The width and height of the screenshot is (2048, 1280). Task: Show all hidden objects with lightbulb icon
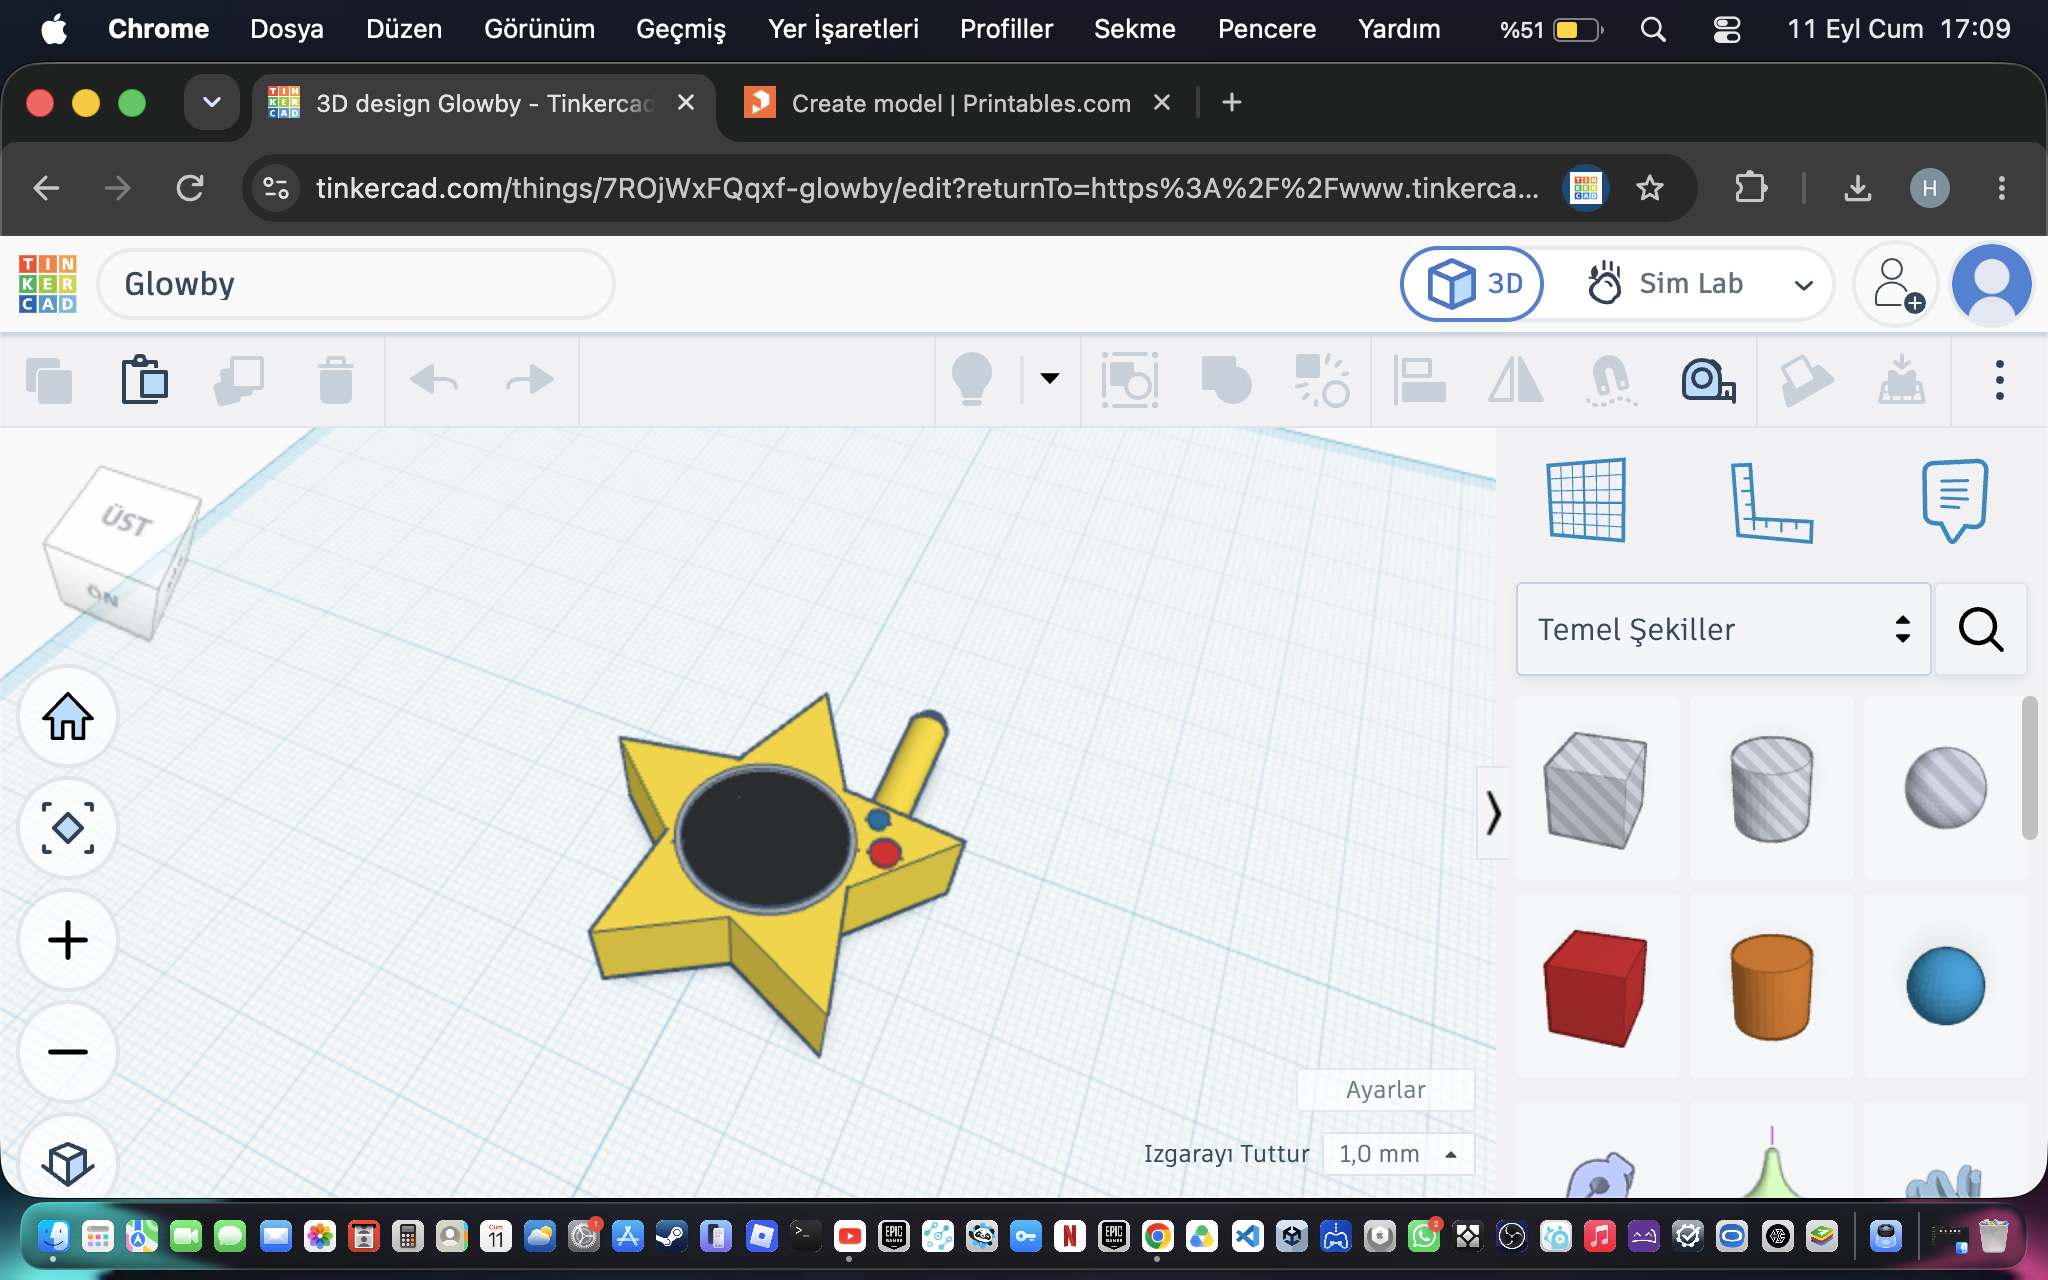971,380
